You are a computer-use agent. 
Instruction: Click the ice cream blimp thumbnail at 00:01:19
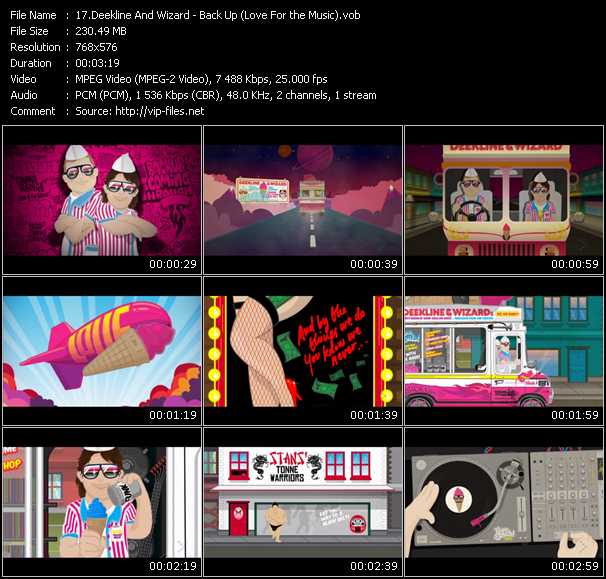pyautogui.click(x=102, y=351)
